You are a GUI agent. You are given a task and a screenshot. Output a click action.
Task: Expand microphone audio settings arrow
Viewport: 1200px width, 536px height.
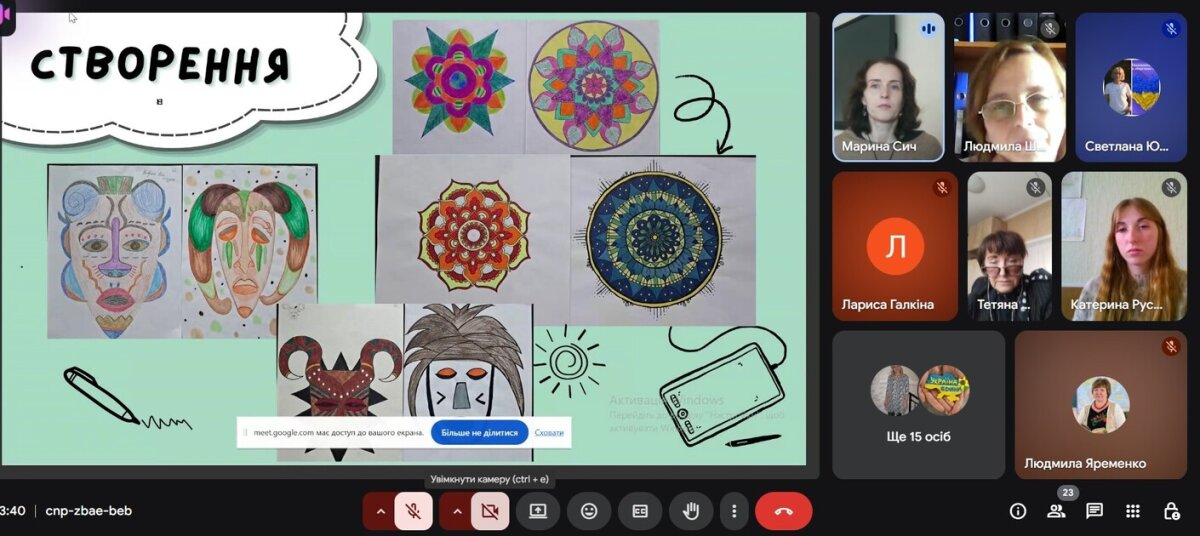point(379,511)
